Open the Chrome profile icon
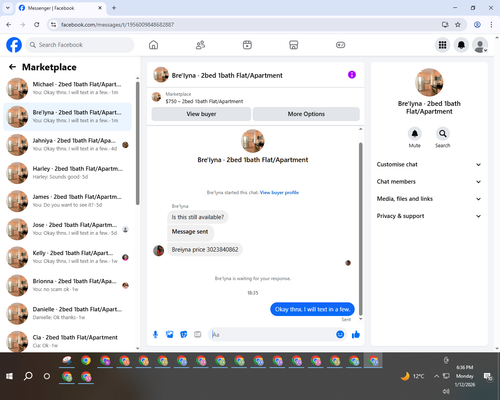Screen dimensions: 500x400 pos(477,24)
